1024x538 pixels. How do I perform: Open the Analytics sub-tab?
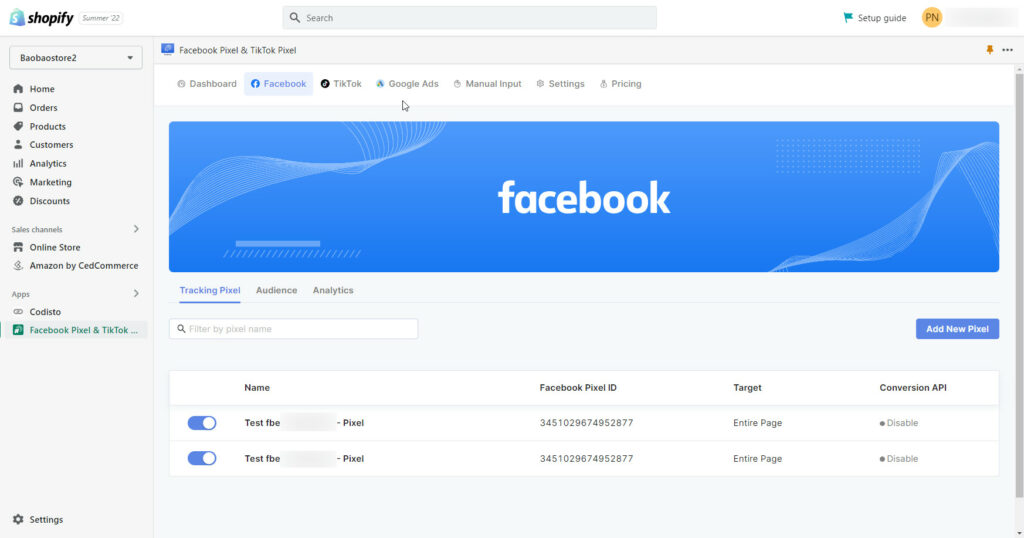point(333,291)
